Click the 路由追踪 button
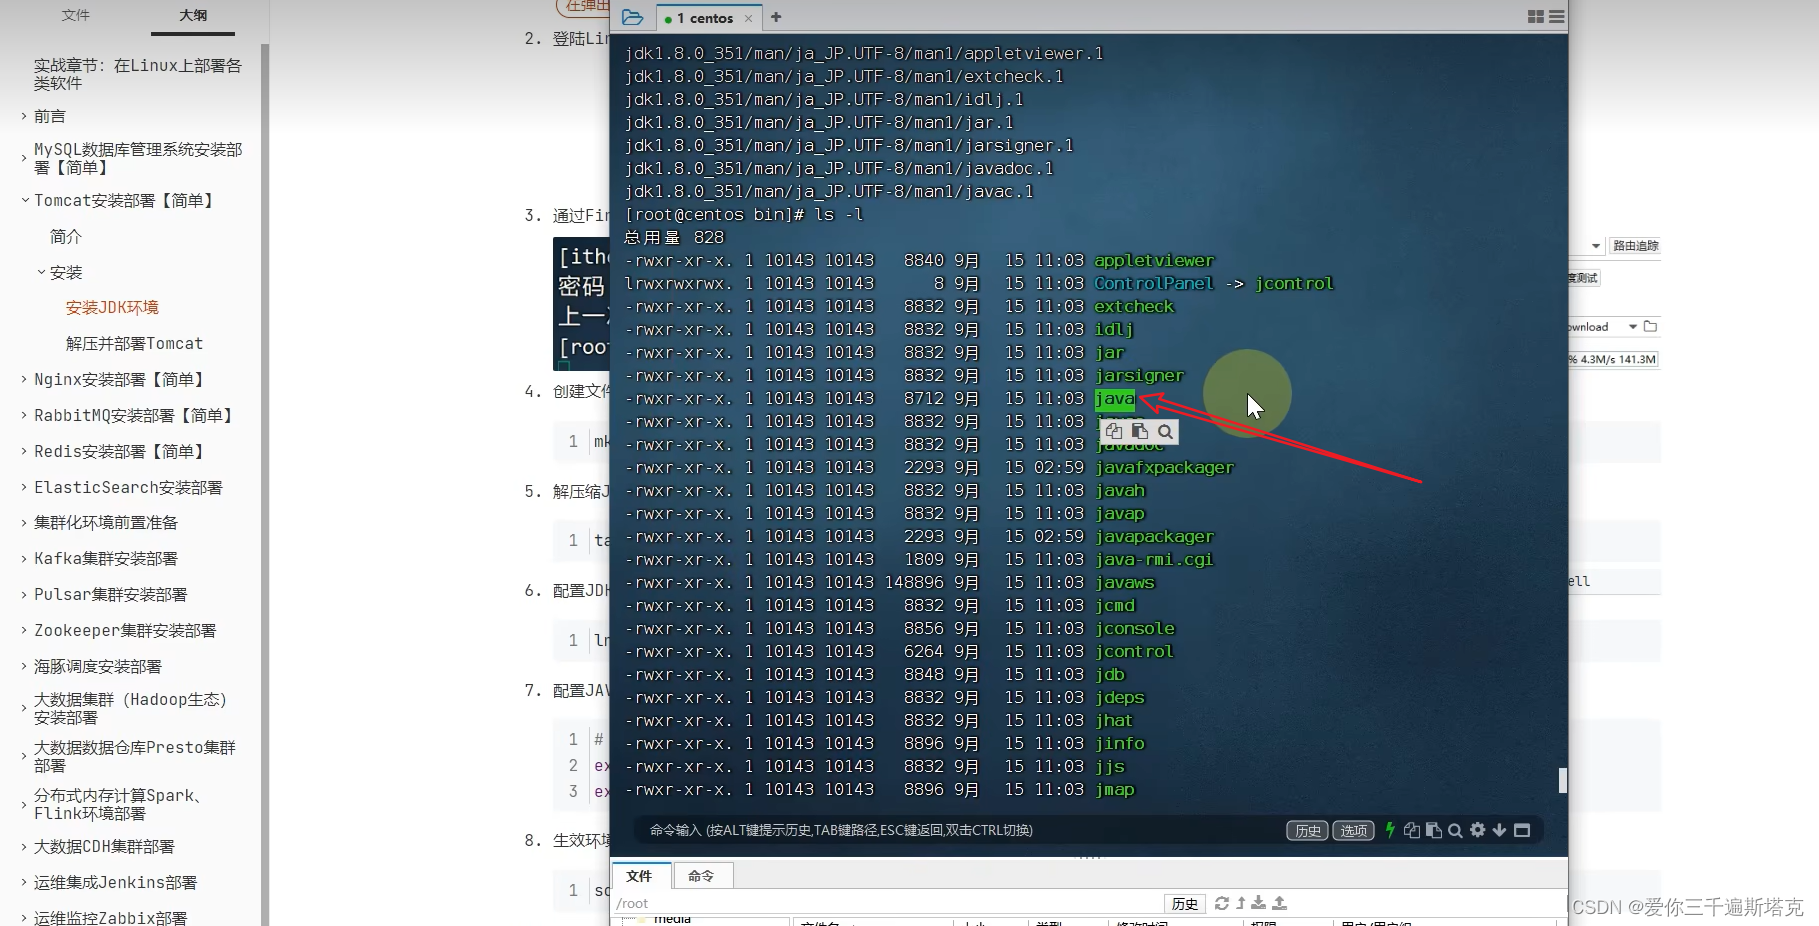 (x=1635, y=245)
